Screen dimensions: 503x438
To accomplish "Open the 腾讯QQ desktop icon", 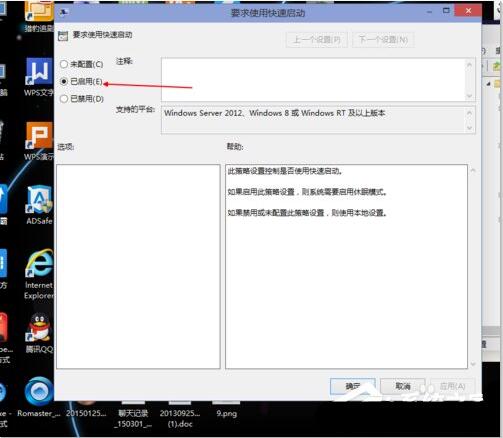I will click(x=39, y=333).
